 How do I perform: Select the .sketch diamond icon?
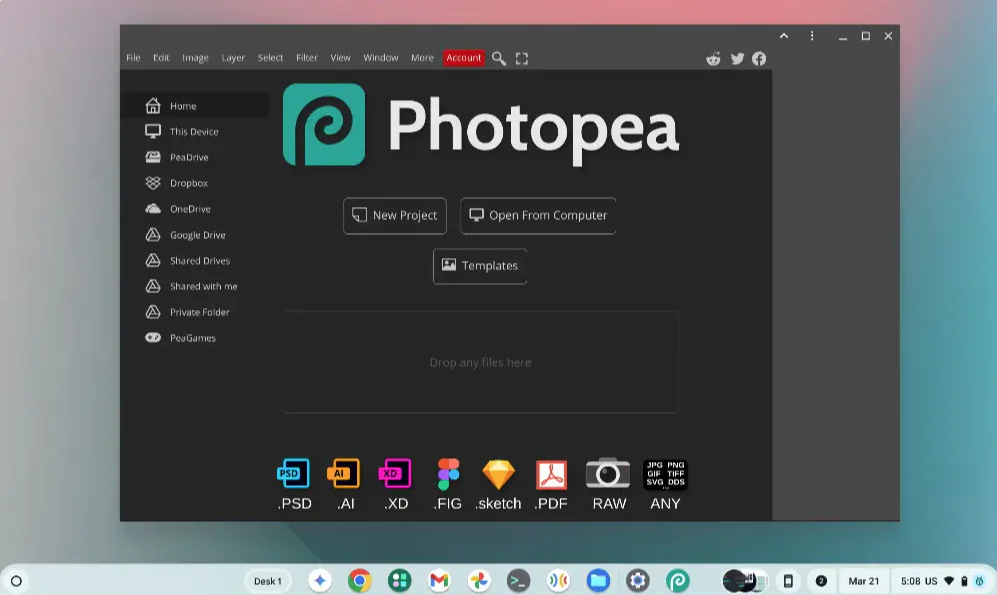click(x=498, y=474)
